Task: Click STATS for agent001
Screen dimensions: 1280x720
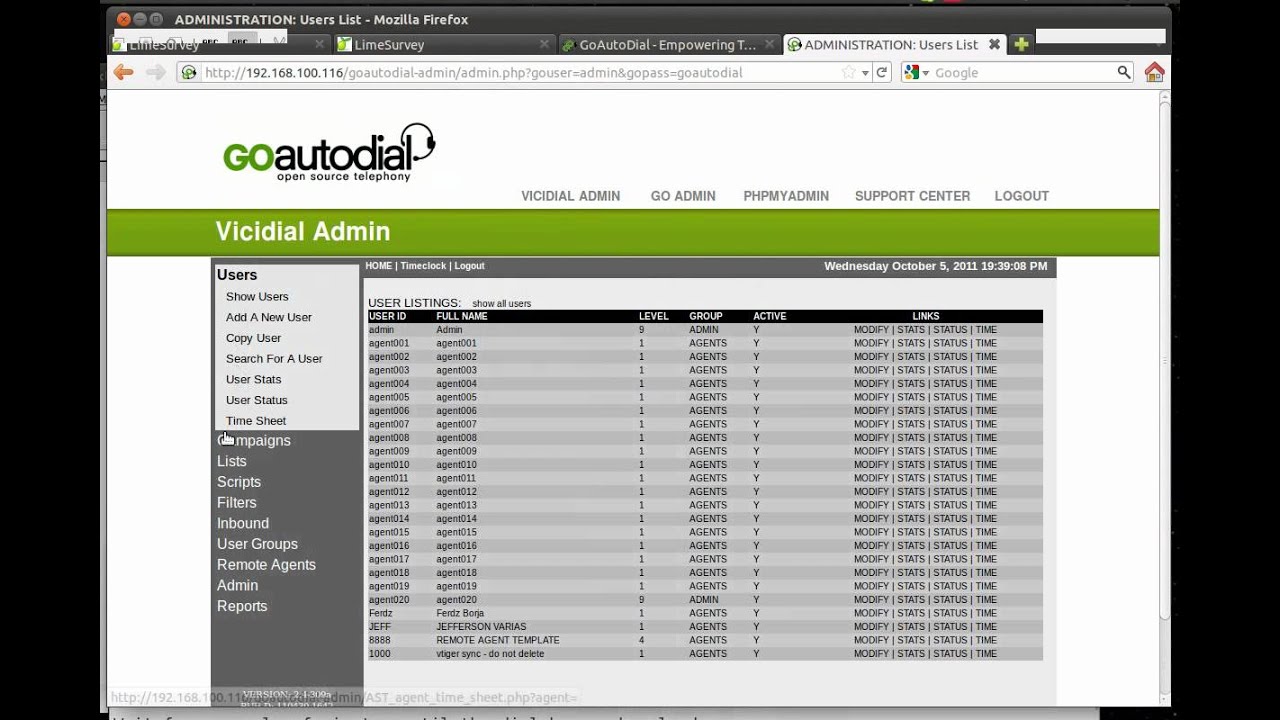Action: [x=911, y=343]
